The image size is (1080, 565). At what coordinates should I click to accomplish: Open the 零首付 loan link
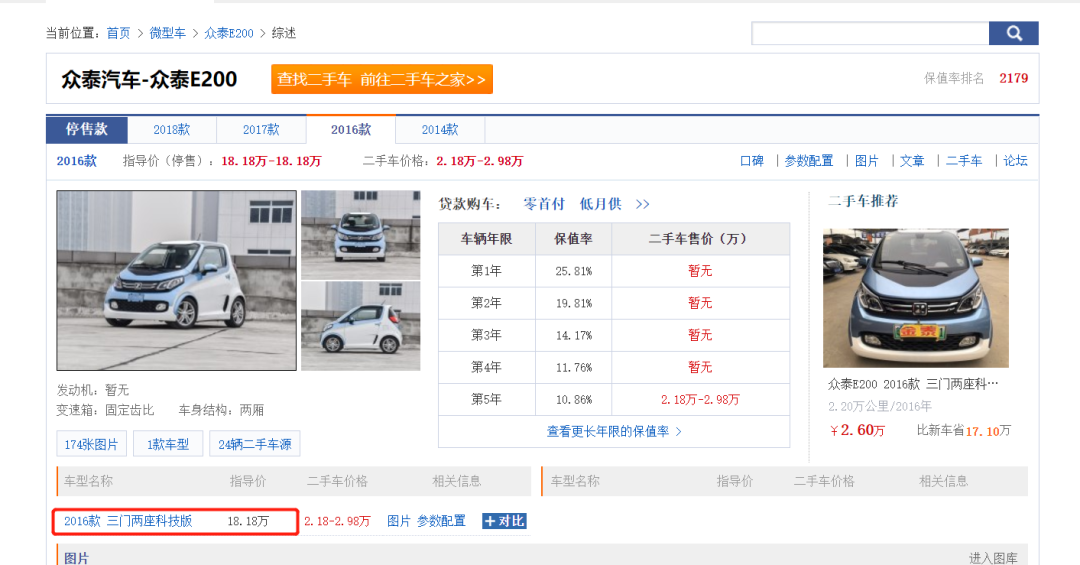(x=543, y=204)
